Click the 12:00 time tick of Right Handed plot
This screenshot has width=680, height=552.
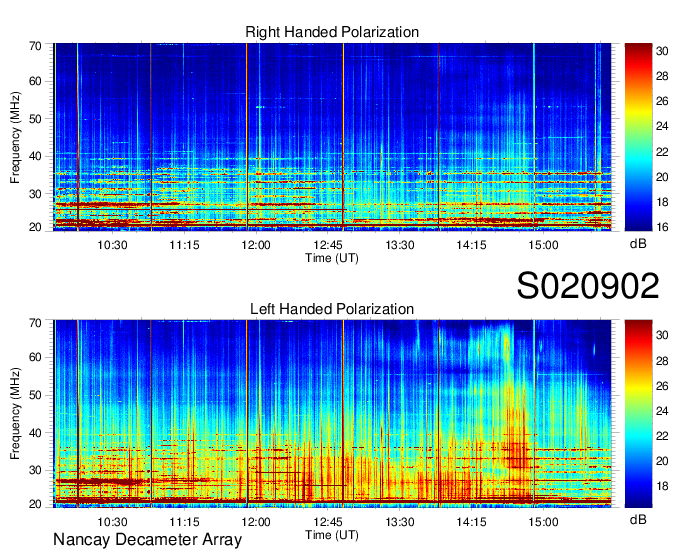click(x=256, y=245)
